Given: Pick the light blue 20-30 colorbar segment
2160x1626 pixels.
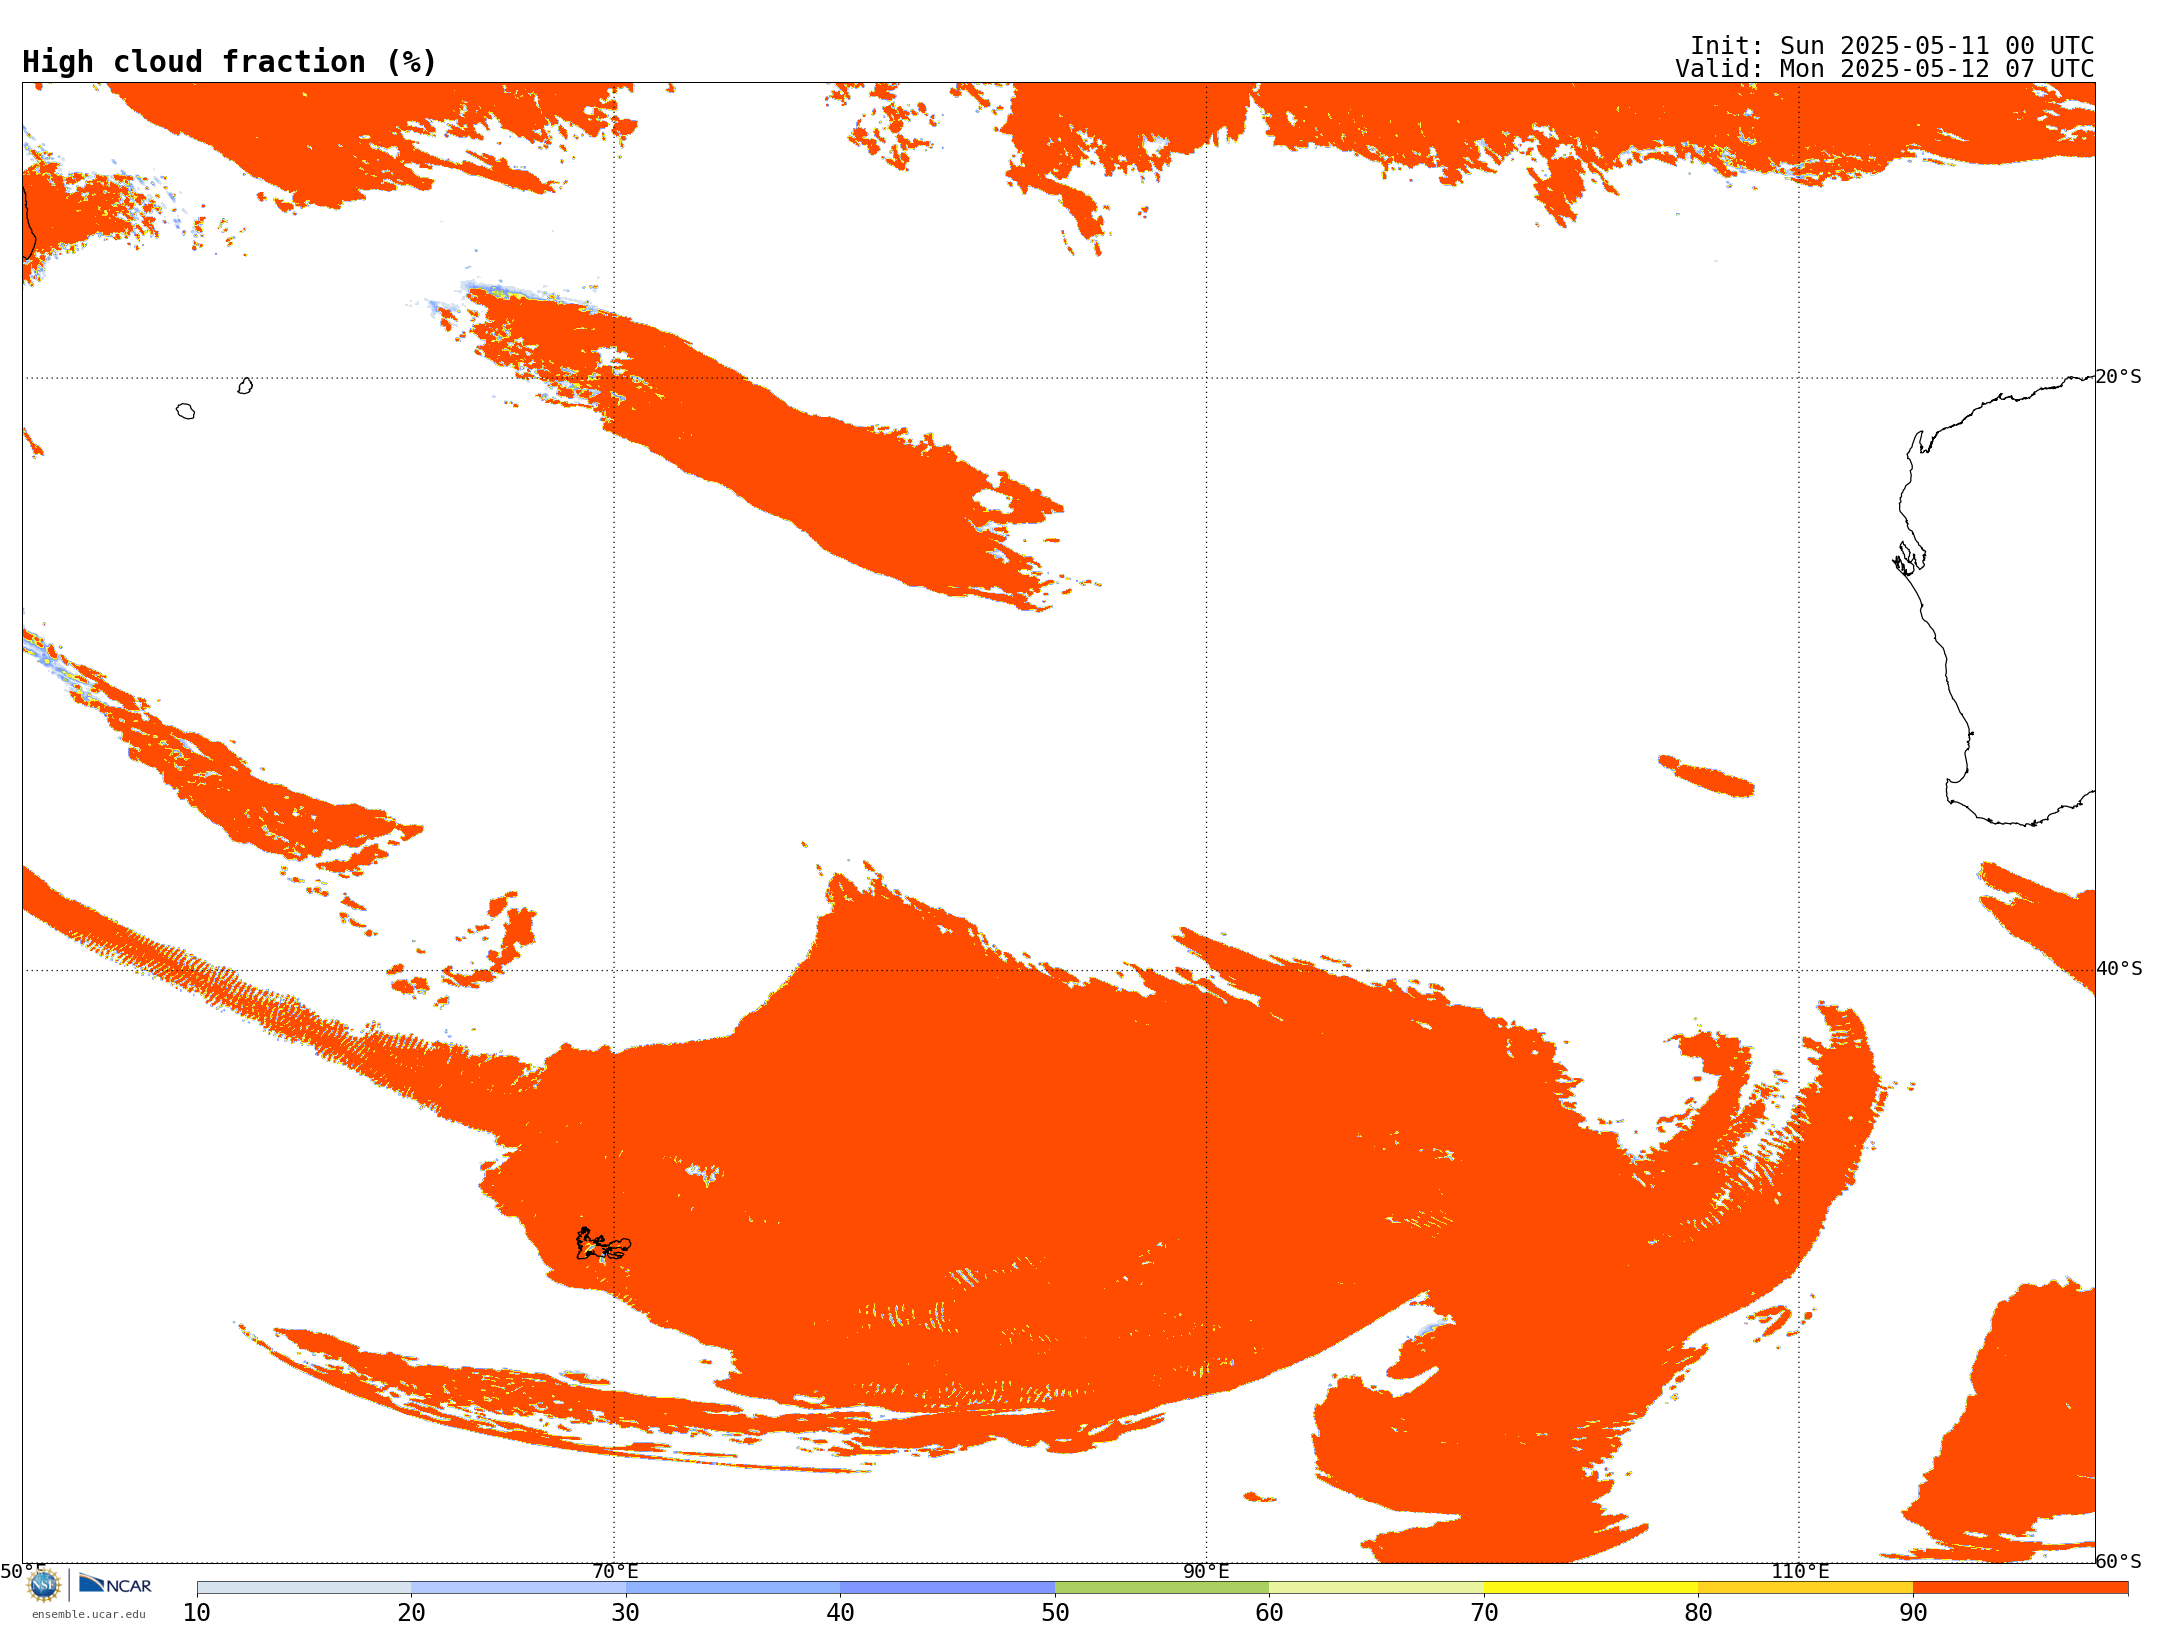Looking at the screenshot, I should pos(519,1588).
